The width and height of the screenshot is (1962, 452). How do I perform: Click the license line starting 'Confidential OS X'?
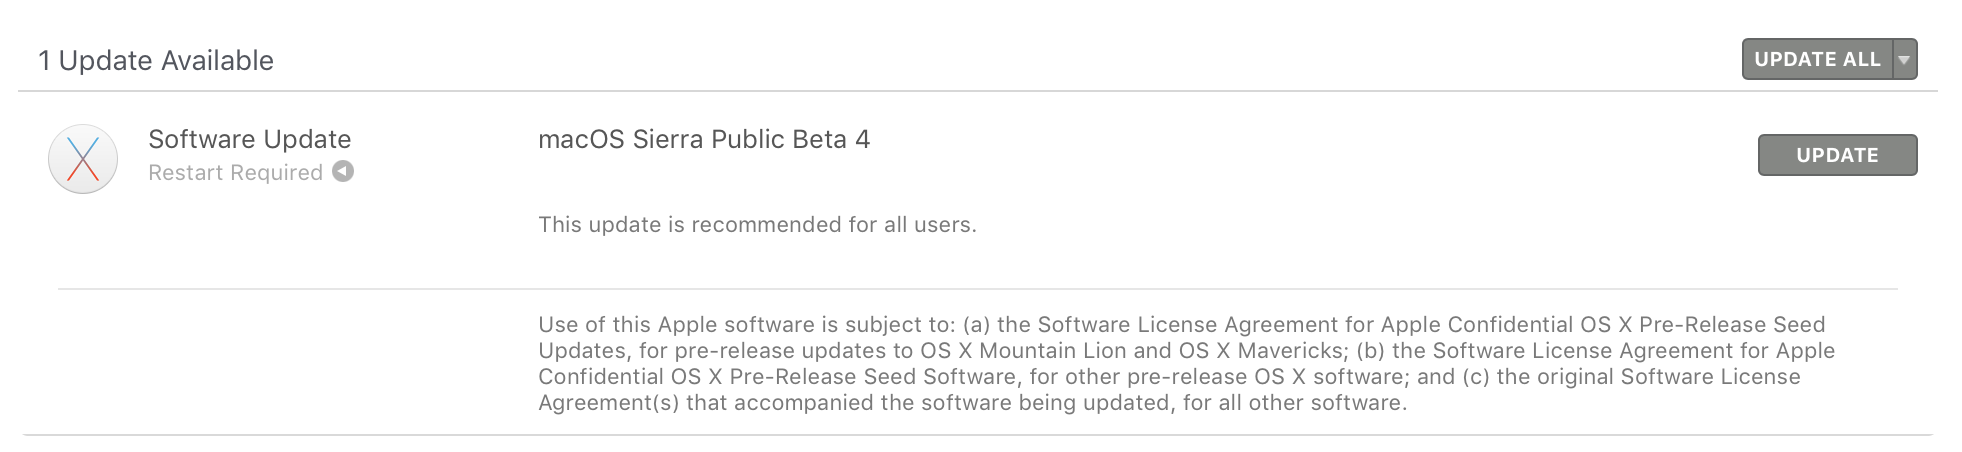tap(1168, 377)
